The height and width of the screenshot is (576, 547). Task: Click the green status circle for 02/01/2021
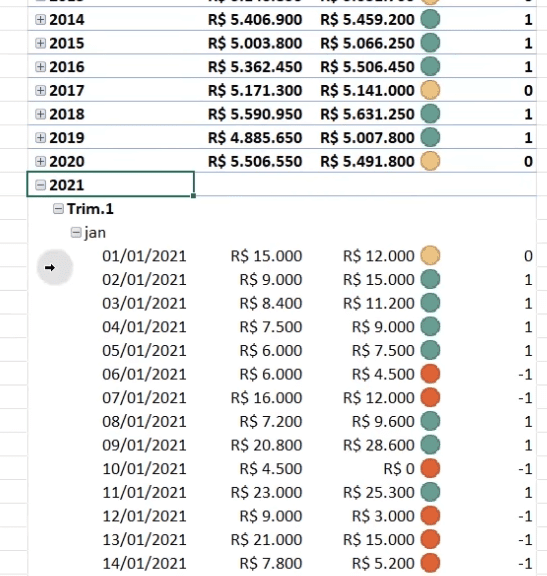[430, 279]
